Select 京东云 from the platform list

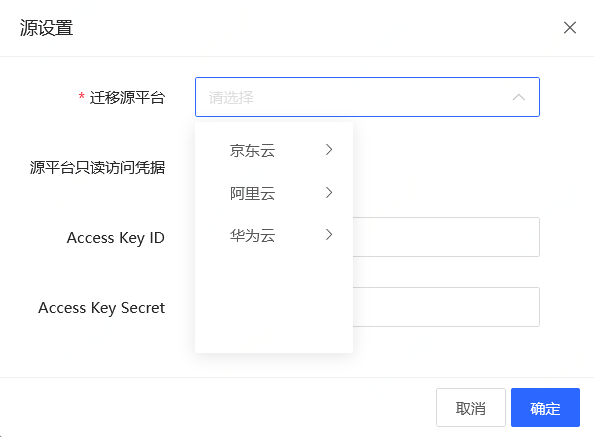274,150
